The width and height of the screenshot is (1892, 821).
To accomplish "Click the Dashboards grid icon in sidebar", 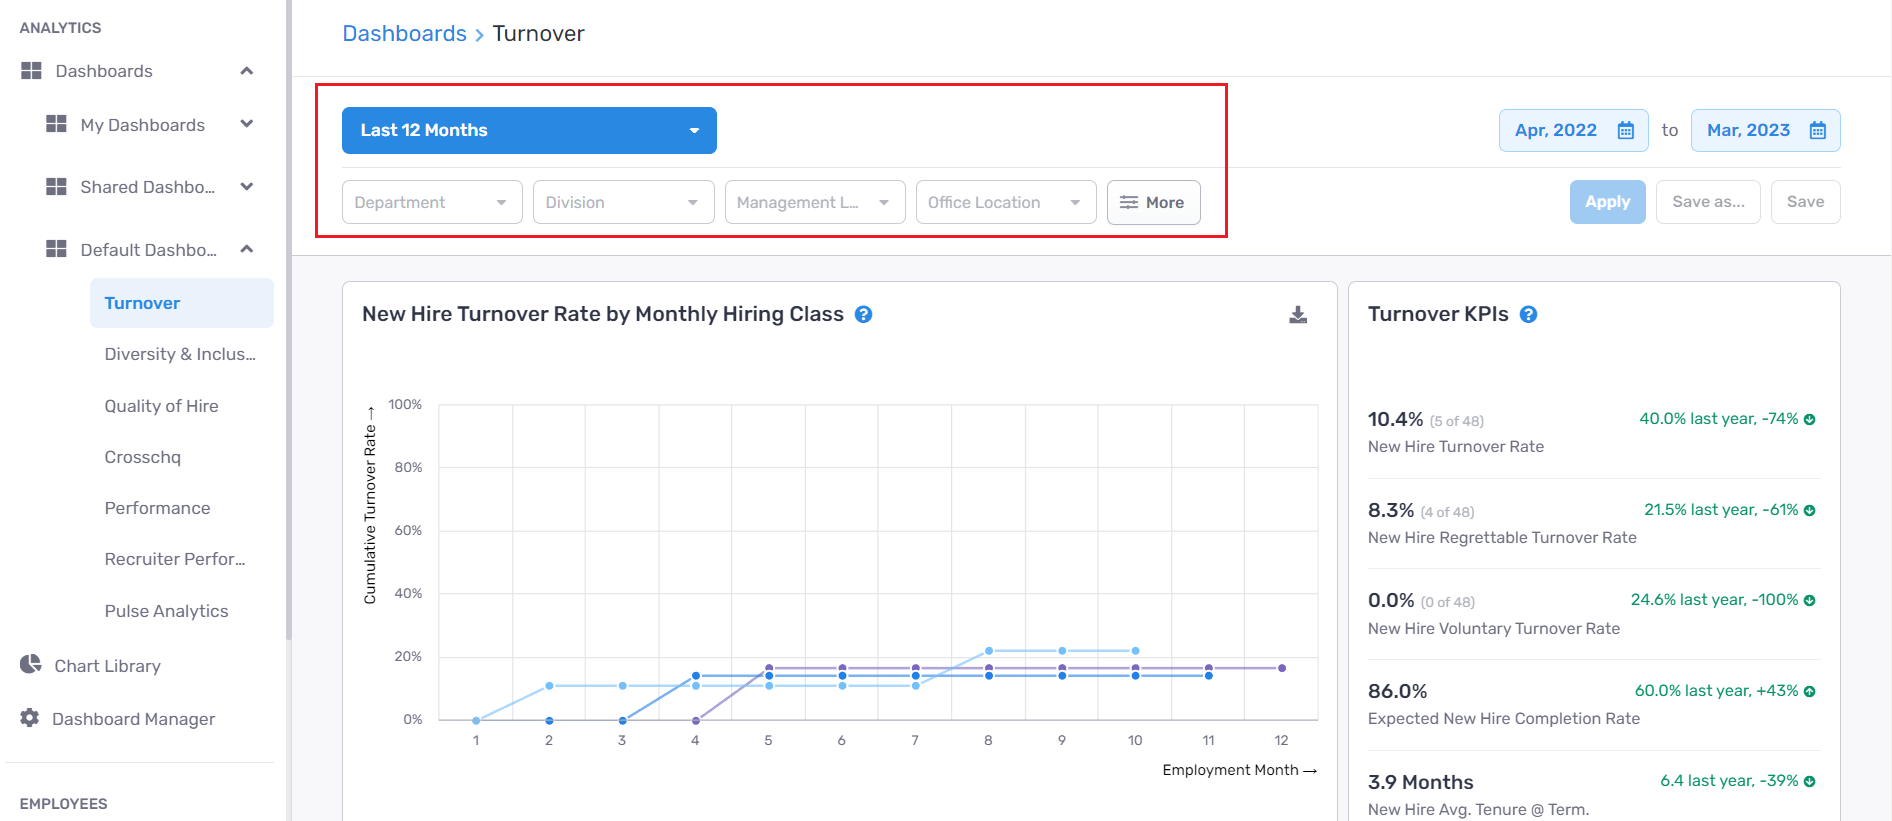I will (31, 71).
